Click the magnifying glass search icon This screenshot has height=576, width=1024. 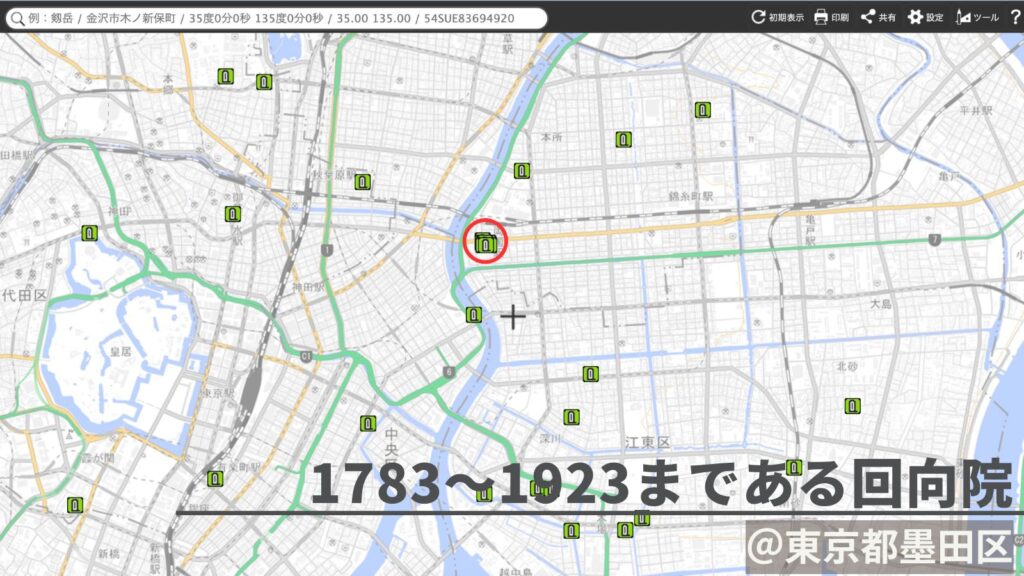pos(17,18)
